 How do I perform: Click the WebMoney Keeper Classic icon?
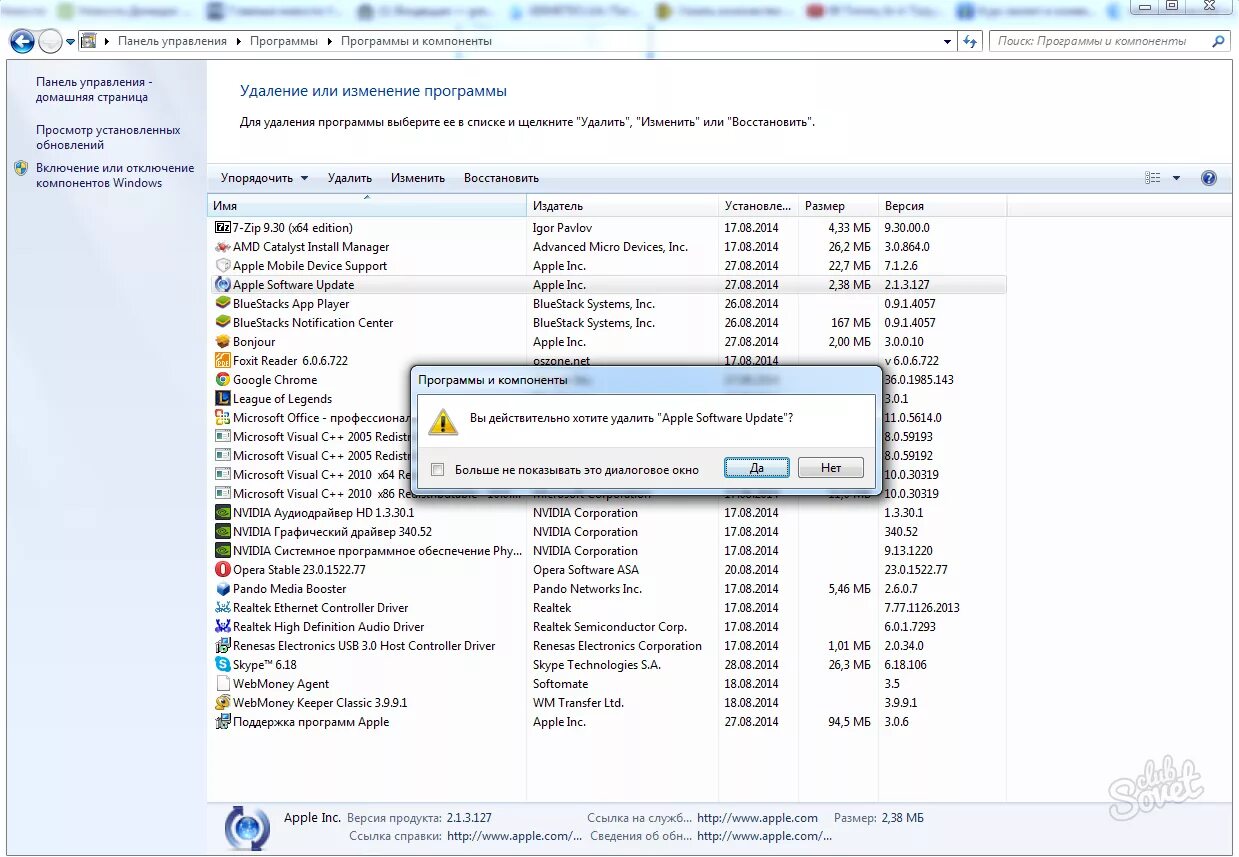[223, 703]
